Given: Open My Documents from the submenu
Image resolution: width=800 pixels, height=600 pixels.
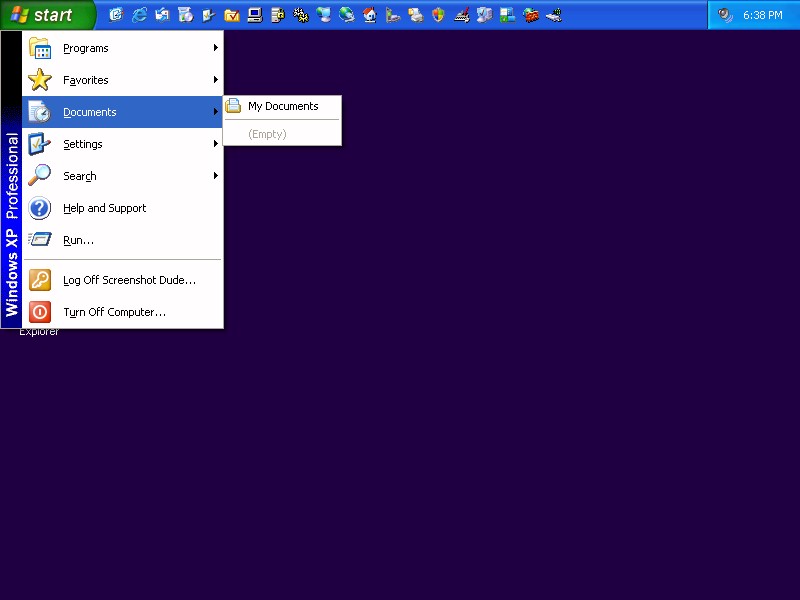Looking at the screenshot, I should 282,106.
